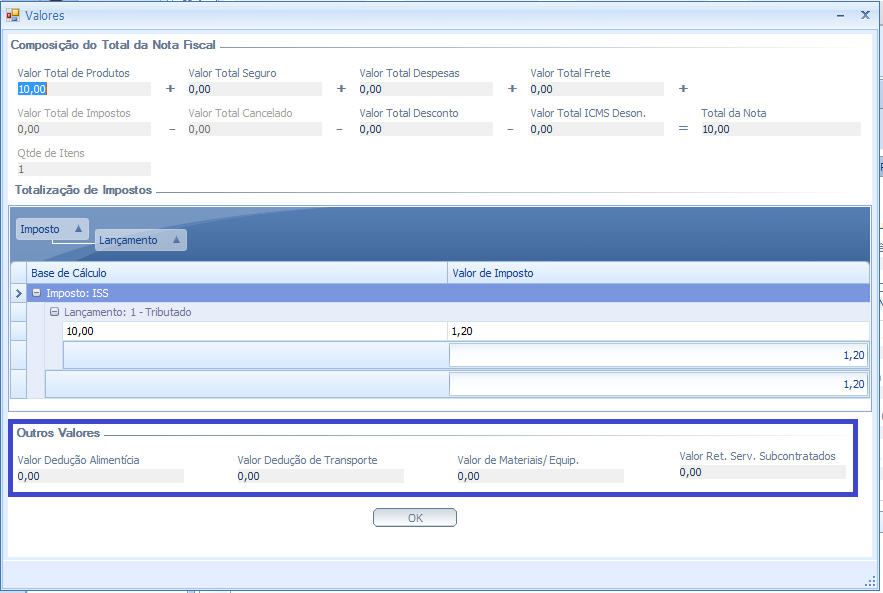Click into Valor Total Despesas field
The image size is (883, 593).
click(425, 89)
